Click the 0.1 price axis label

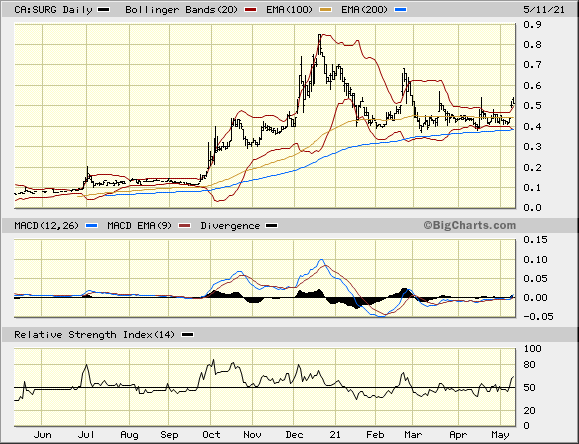coord(532,188)
